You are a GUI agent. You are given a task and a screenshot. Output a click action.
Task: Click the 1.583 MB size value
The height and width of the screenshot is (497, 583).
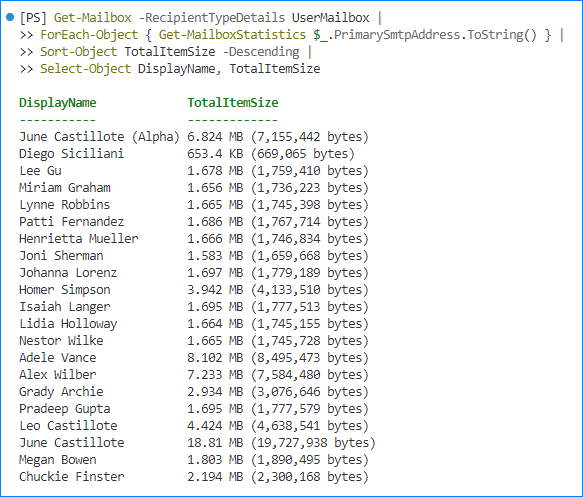click(215, 256)
